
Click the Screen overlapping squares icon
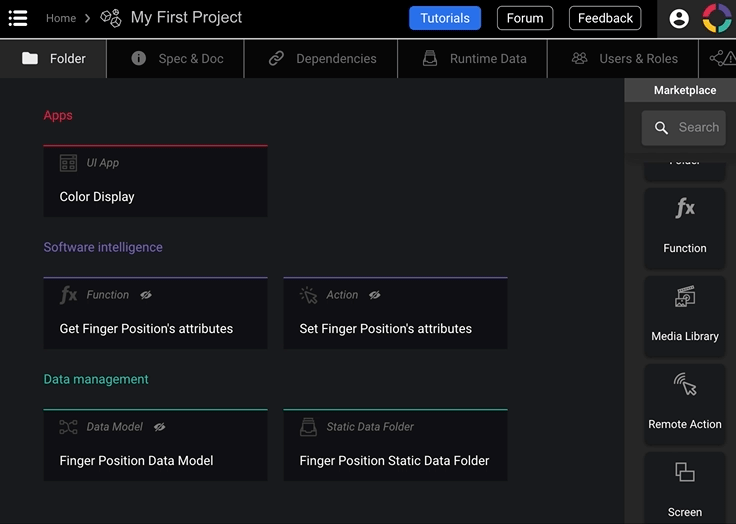[x=685, y=472]
